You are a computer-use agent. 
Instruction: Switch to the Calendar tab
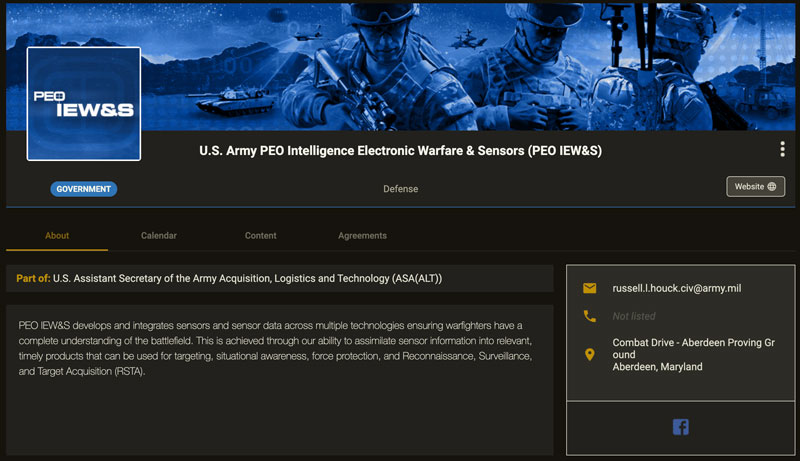coord(159,236)
